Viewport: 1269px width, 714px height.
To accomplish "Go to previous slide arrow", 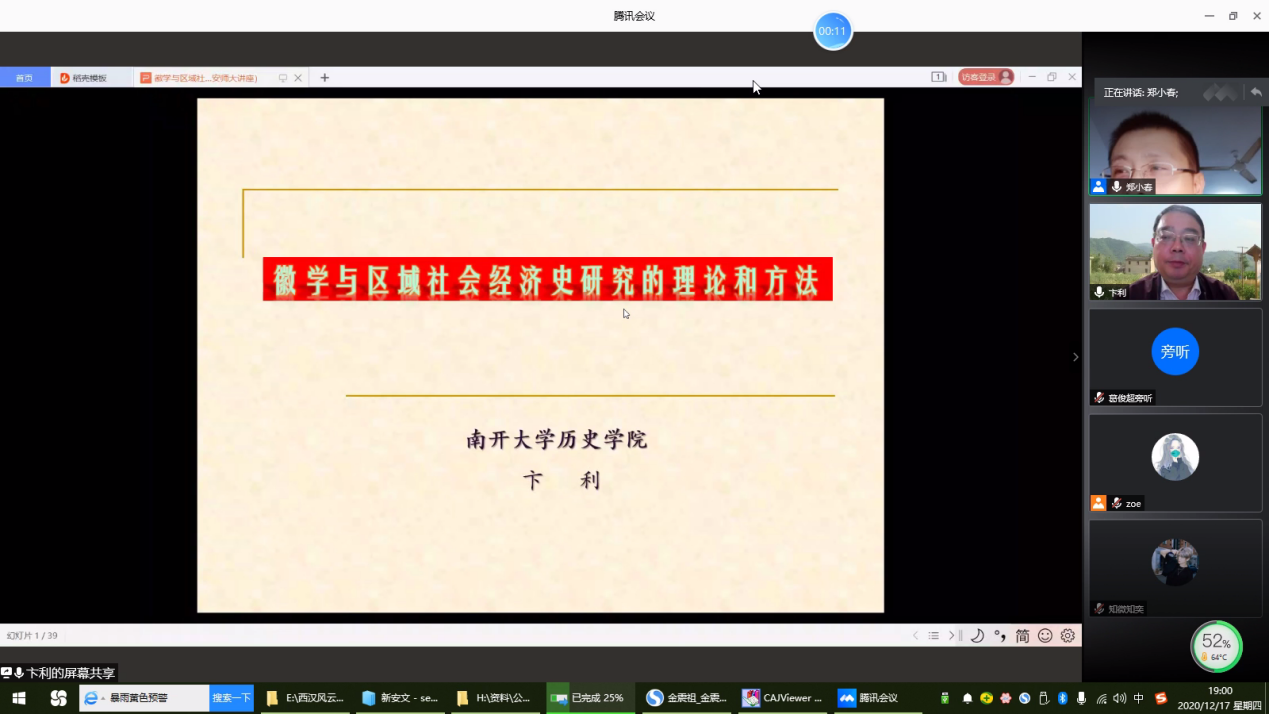I will 915,636.
